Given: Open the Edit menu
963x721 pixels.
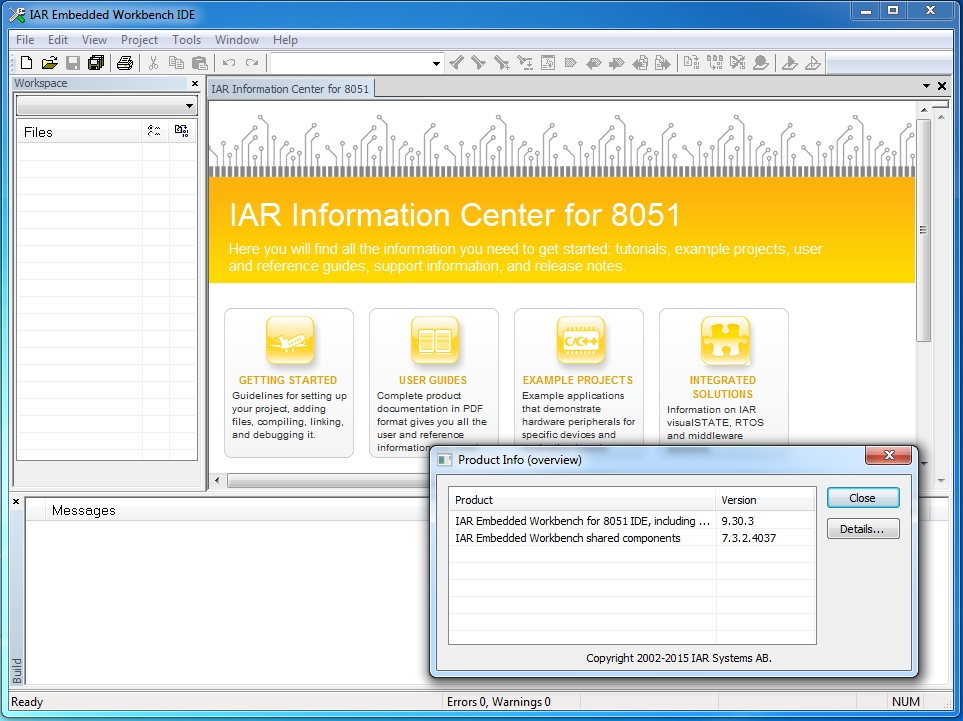Looking at the screenshot, I should tap(58, 39).
